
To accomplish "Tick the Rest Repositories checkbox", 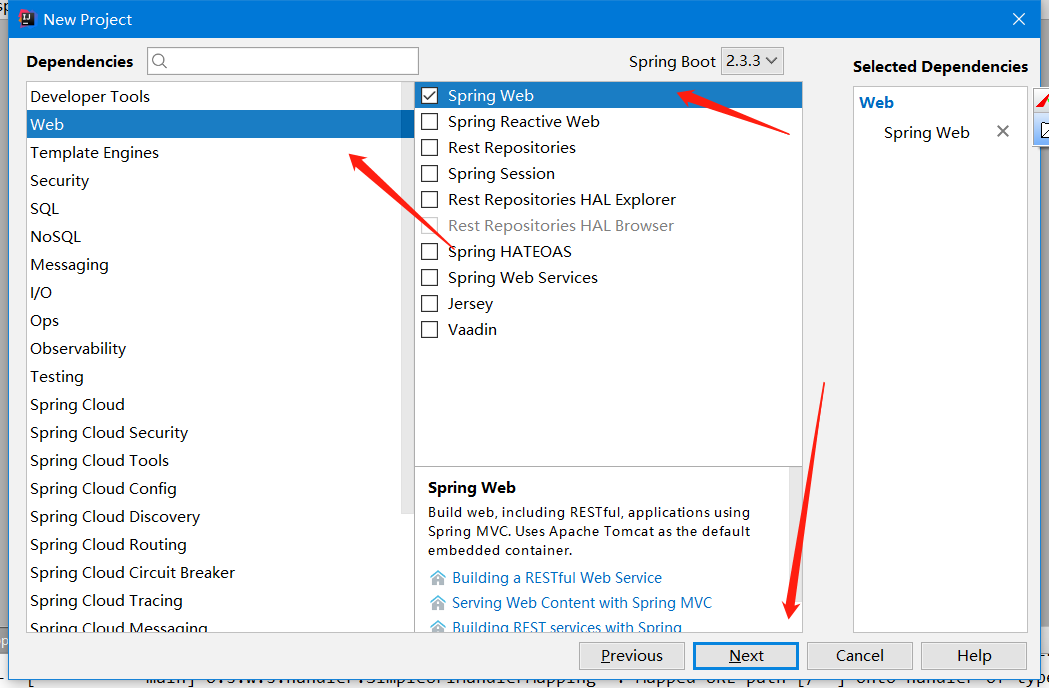I will (430, 148).
